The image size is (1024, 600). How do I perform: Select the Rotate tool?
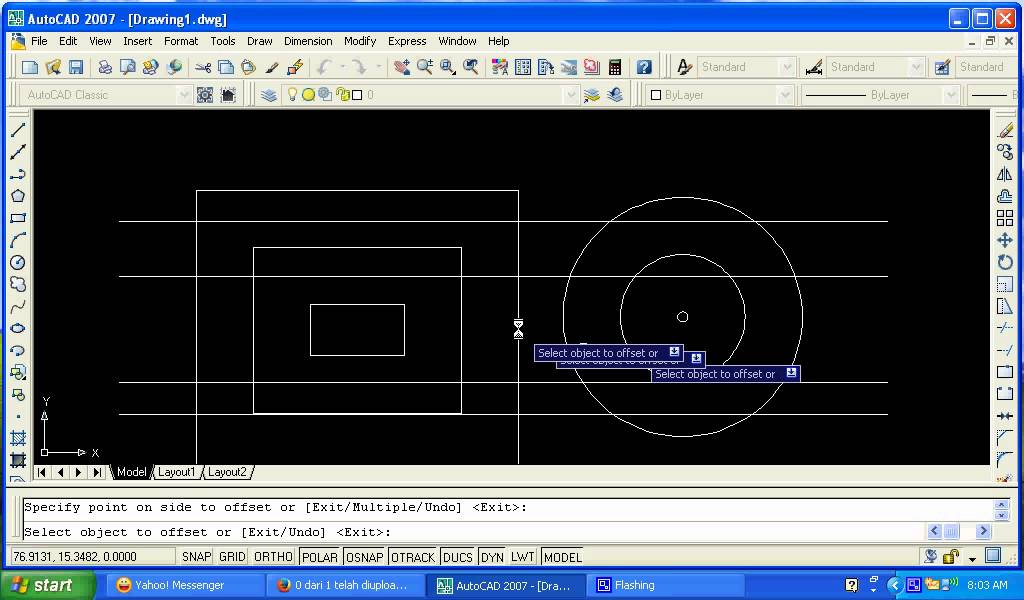(x=1005, y=262)
